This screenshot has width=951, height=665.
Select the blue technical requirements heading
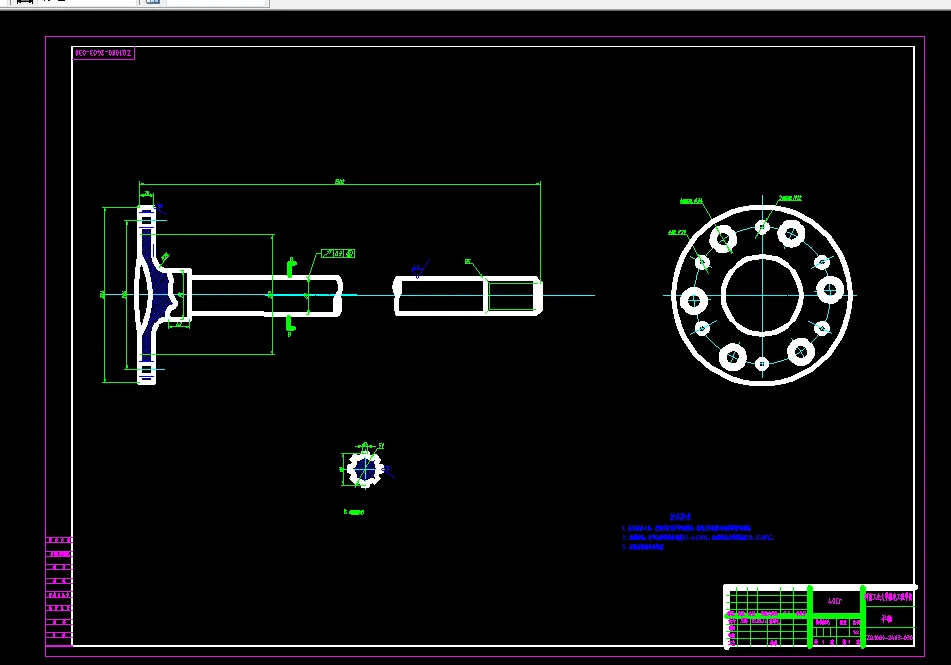[680, 517]
